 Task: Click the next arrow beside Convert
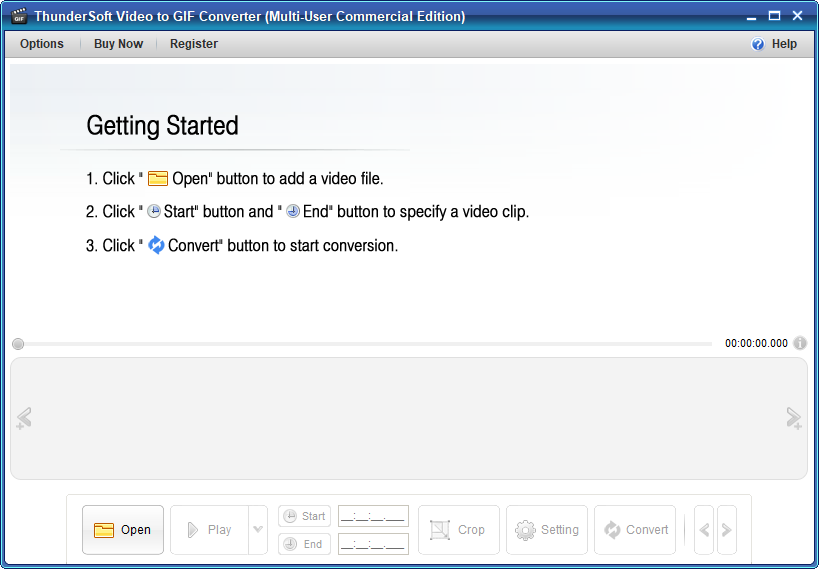tap(727, 530)
